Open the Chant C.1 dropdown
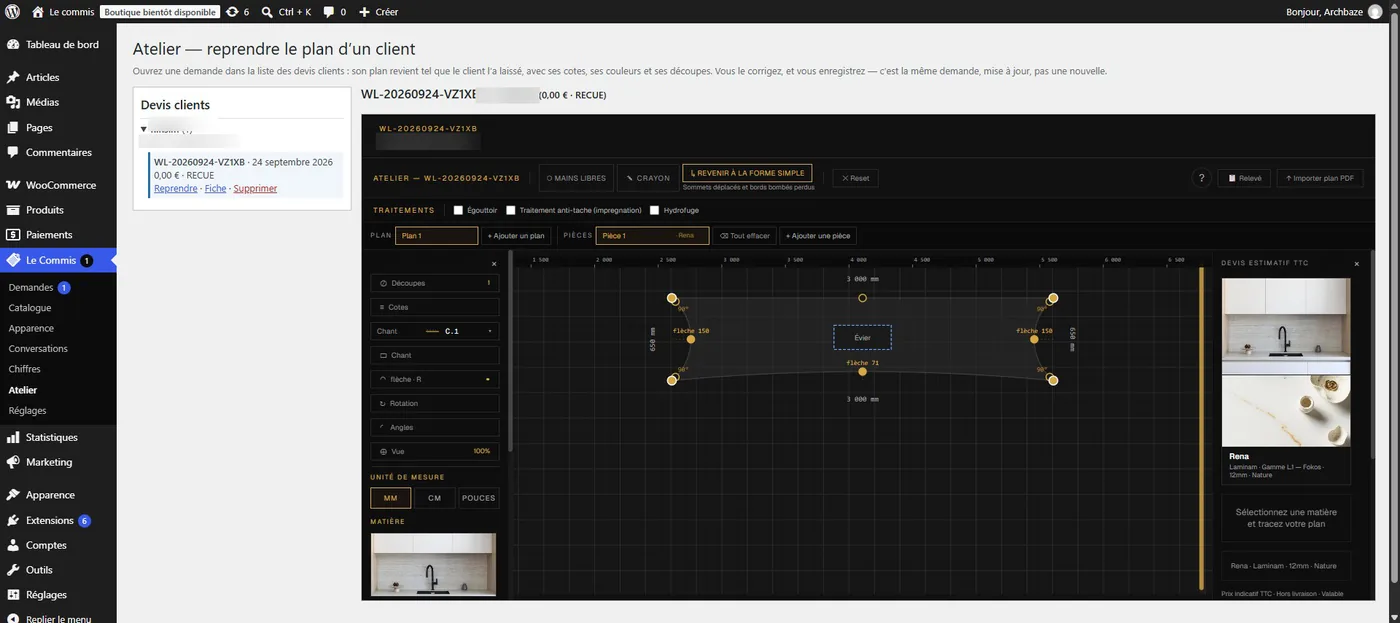The height and width of the screenshot is (623, 1400). pyautogui.click(x=434, y=331)
